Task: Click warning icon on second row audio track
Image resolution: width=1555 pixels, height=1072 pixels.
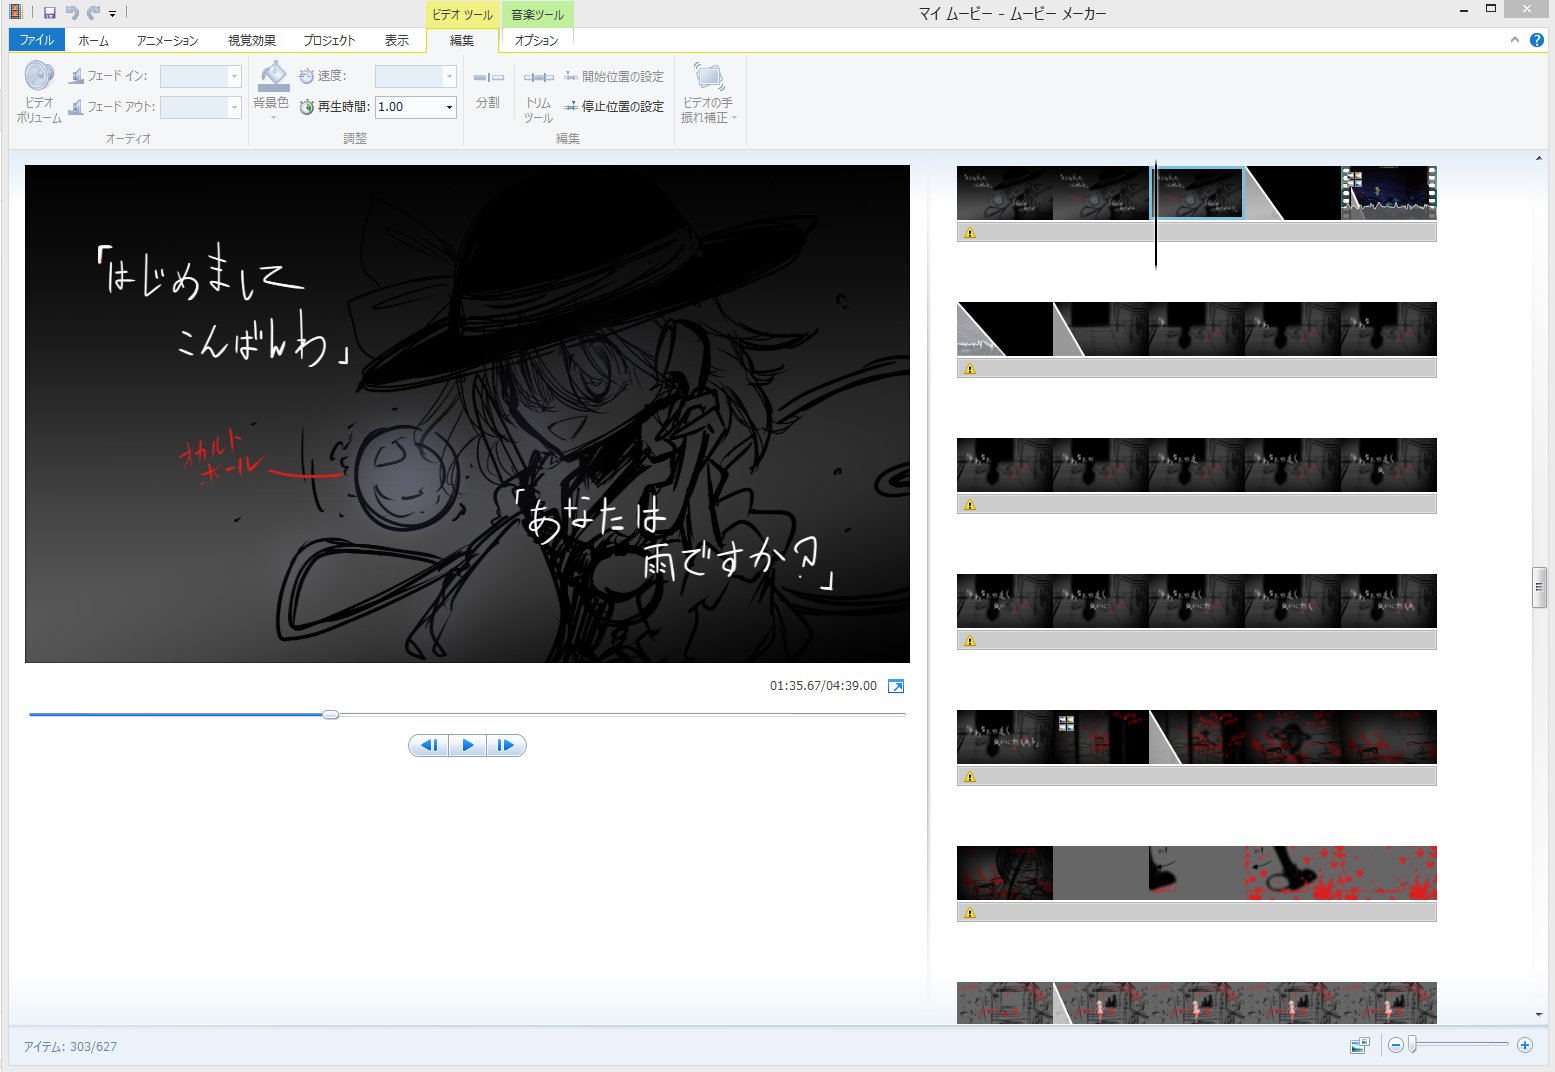Action: pyautogui.click(x=969, y=368)
